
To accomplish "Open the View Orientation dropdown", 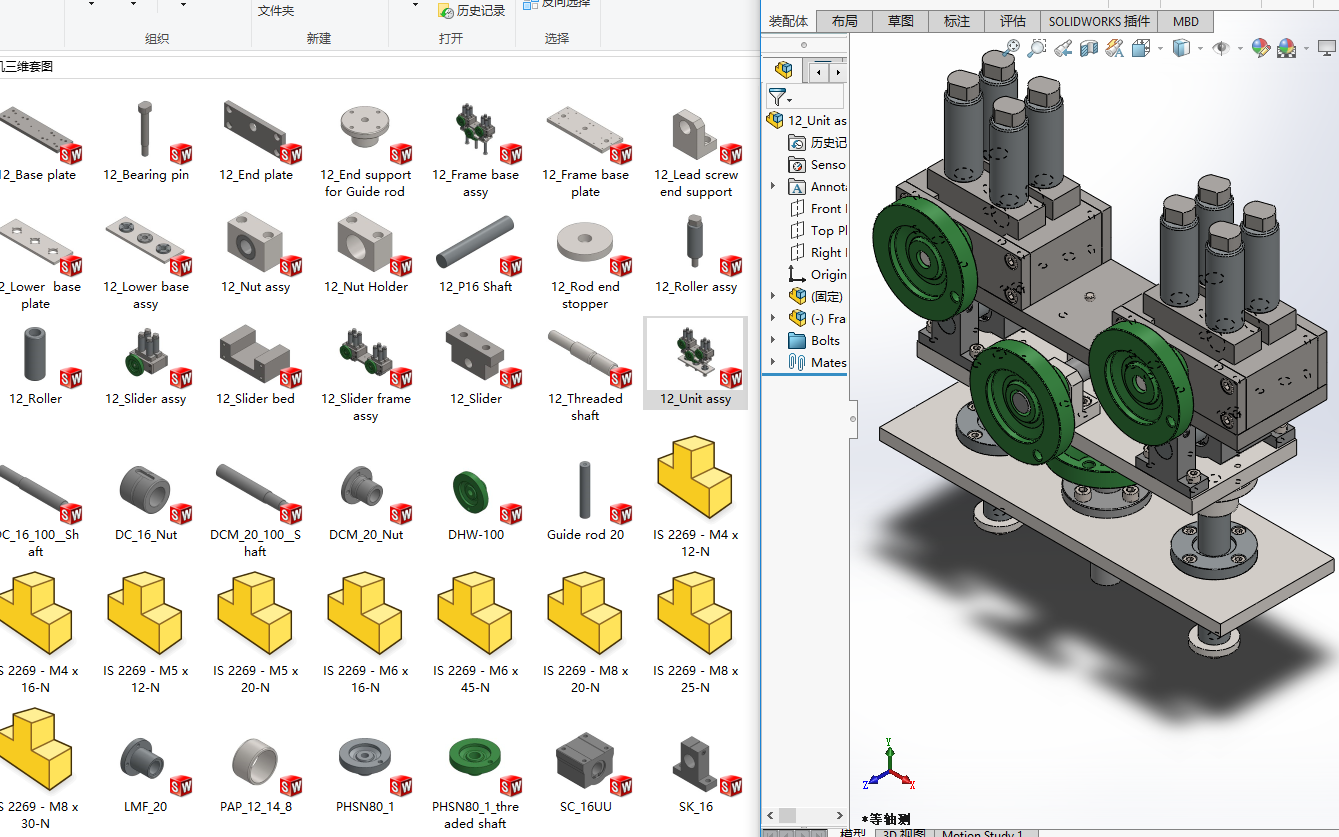I will (x=1141, y=48).
